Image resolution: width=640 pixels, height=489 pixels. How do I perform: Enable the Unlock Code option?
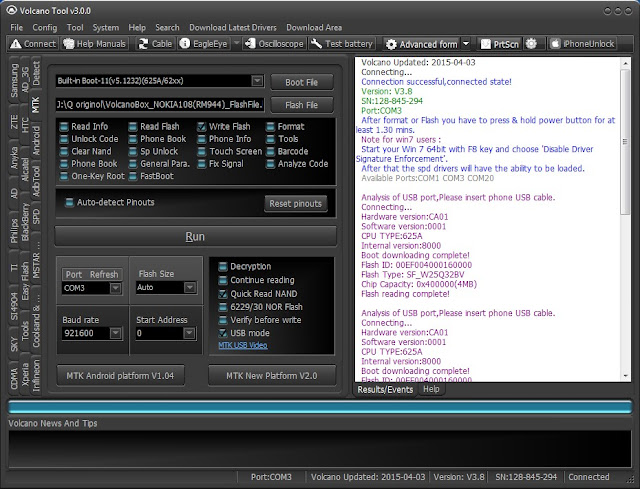[x=64, y=139]
